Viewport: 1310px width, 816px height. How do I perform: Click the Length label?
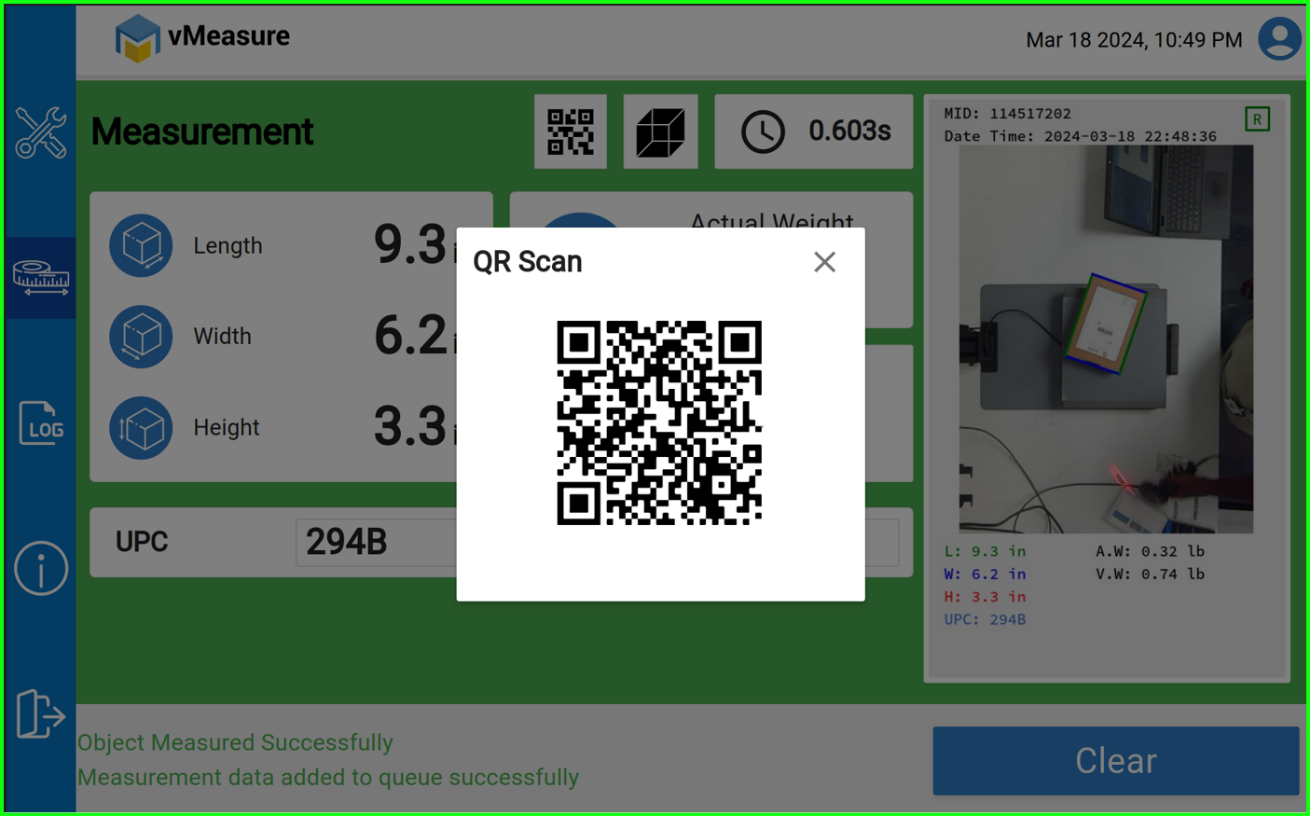(228, 246)
